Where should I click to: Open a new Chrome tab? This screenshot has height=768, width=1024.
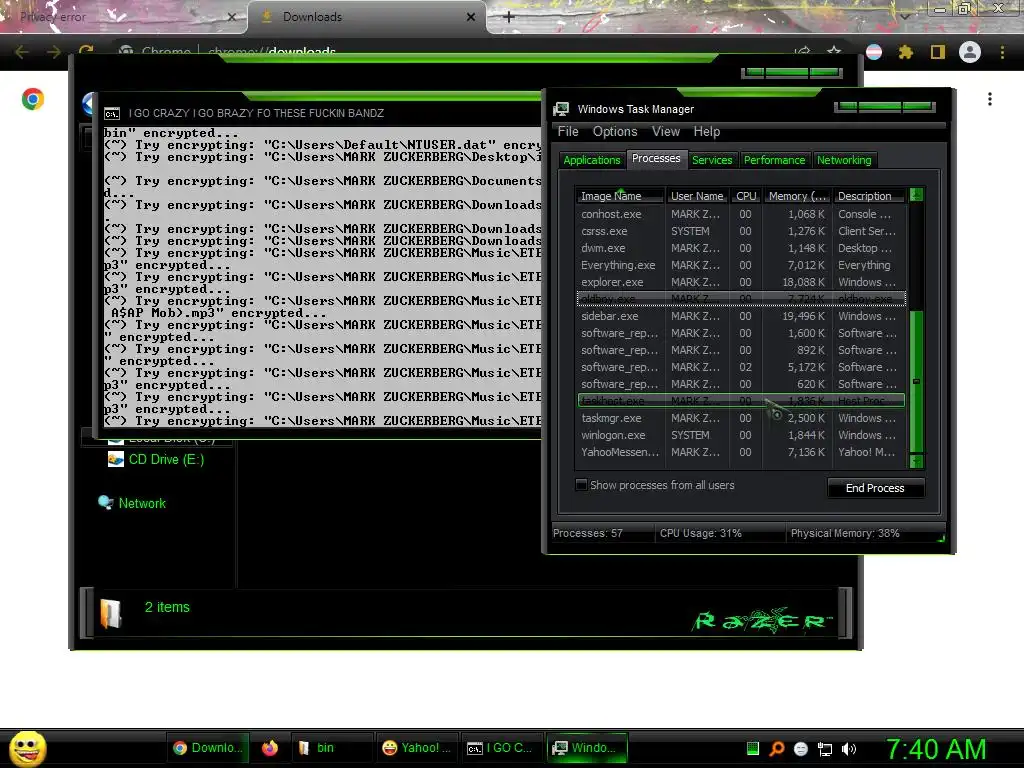click(509, 17)
